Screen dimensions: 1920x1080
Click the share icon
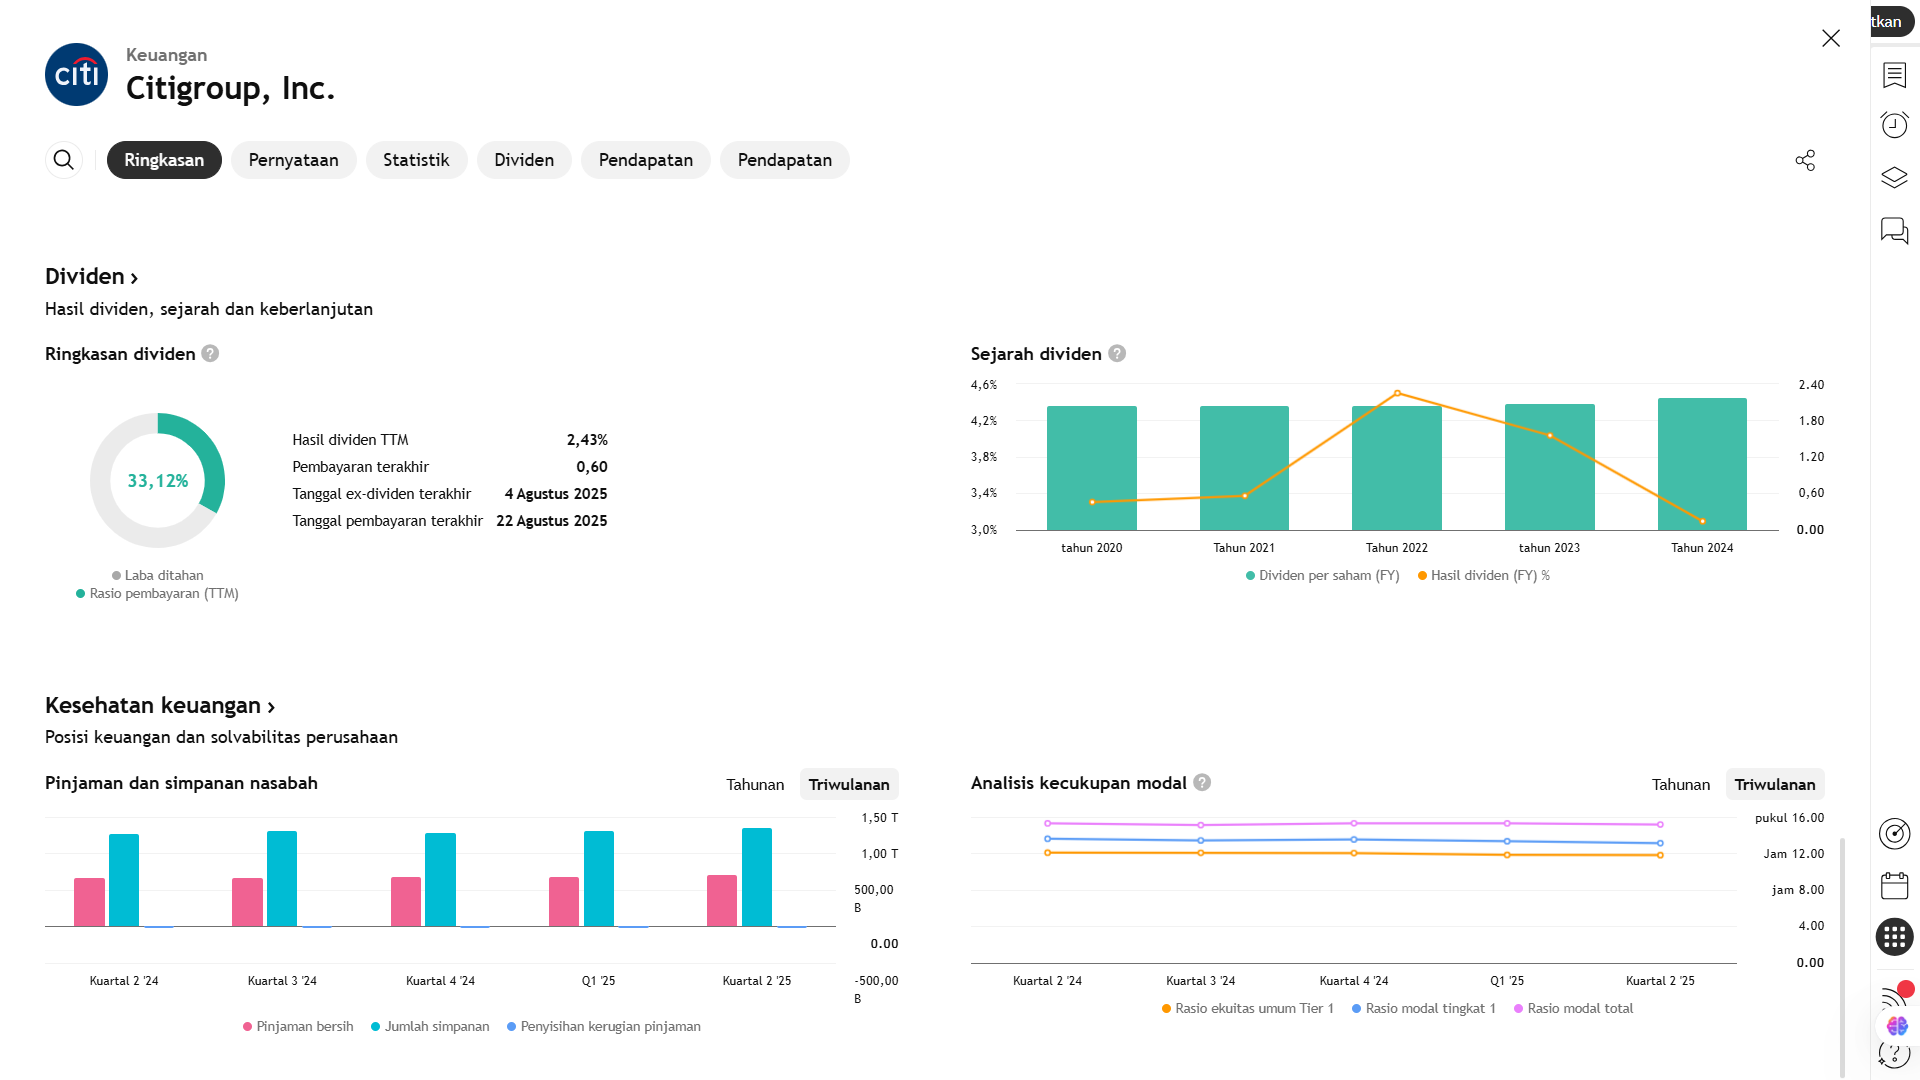point(1805,160)
